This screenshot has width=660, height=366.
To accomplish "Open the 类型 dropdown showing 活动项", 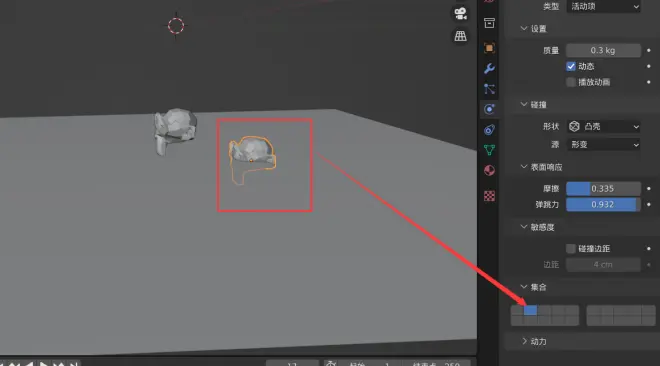I will 604,6.
